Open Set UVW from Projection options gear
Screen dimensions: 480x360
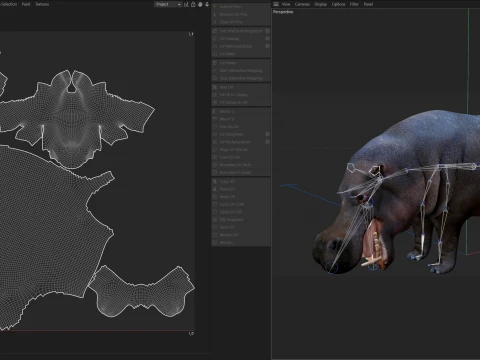tap(267, 31)
